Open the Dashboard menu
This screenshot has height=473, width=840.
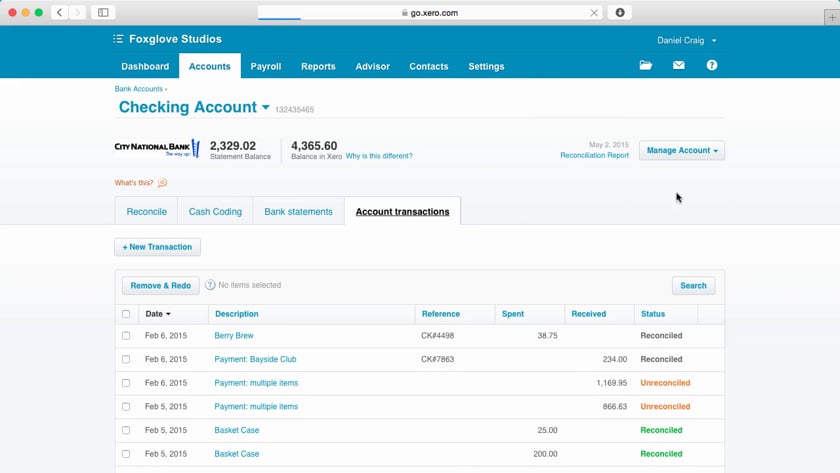pos(145,66)
